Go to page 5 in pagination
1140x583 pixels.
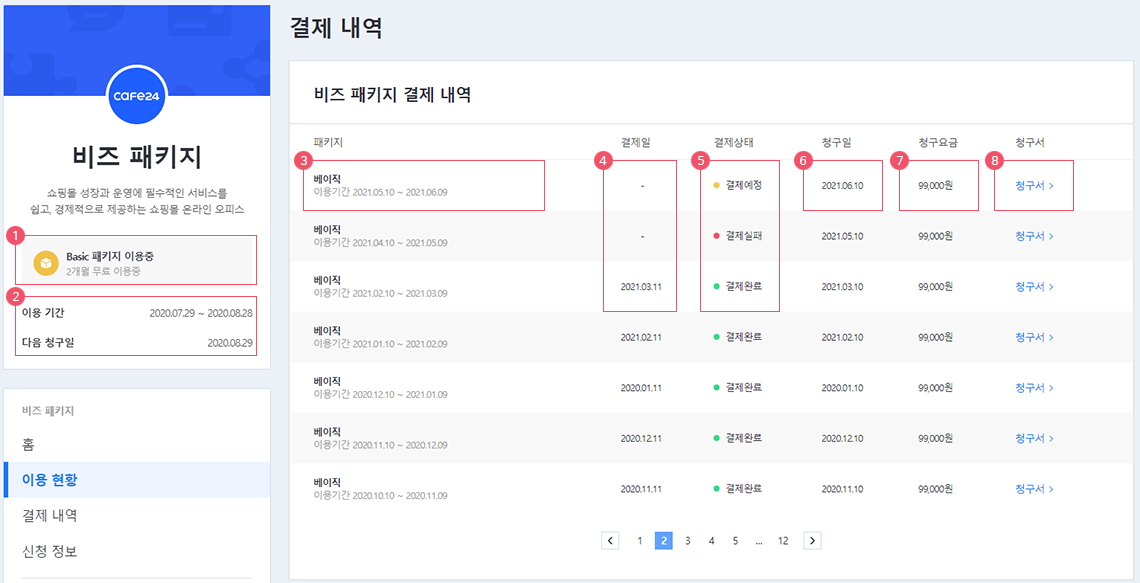point(736,540)
